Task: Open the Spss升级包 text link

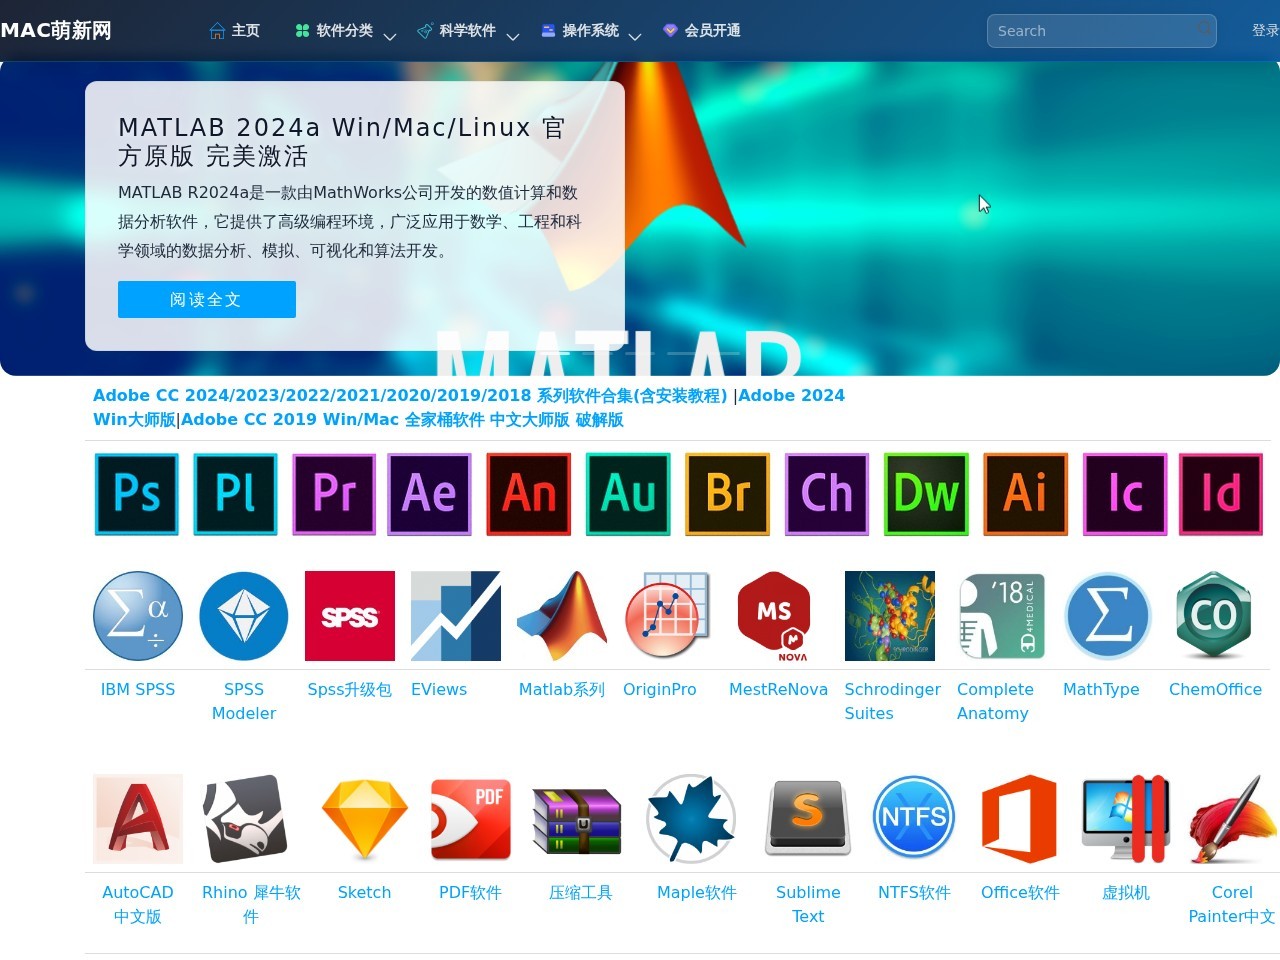Action: pyautogui.click(x=350, y=689)
